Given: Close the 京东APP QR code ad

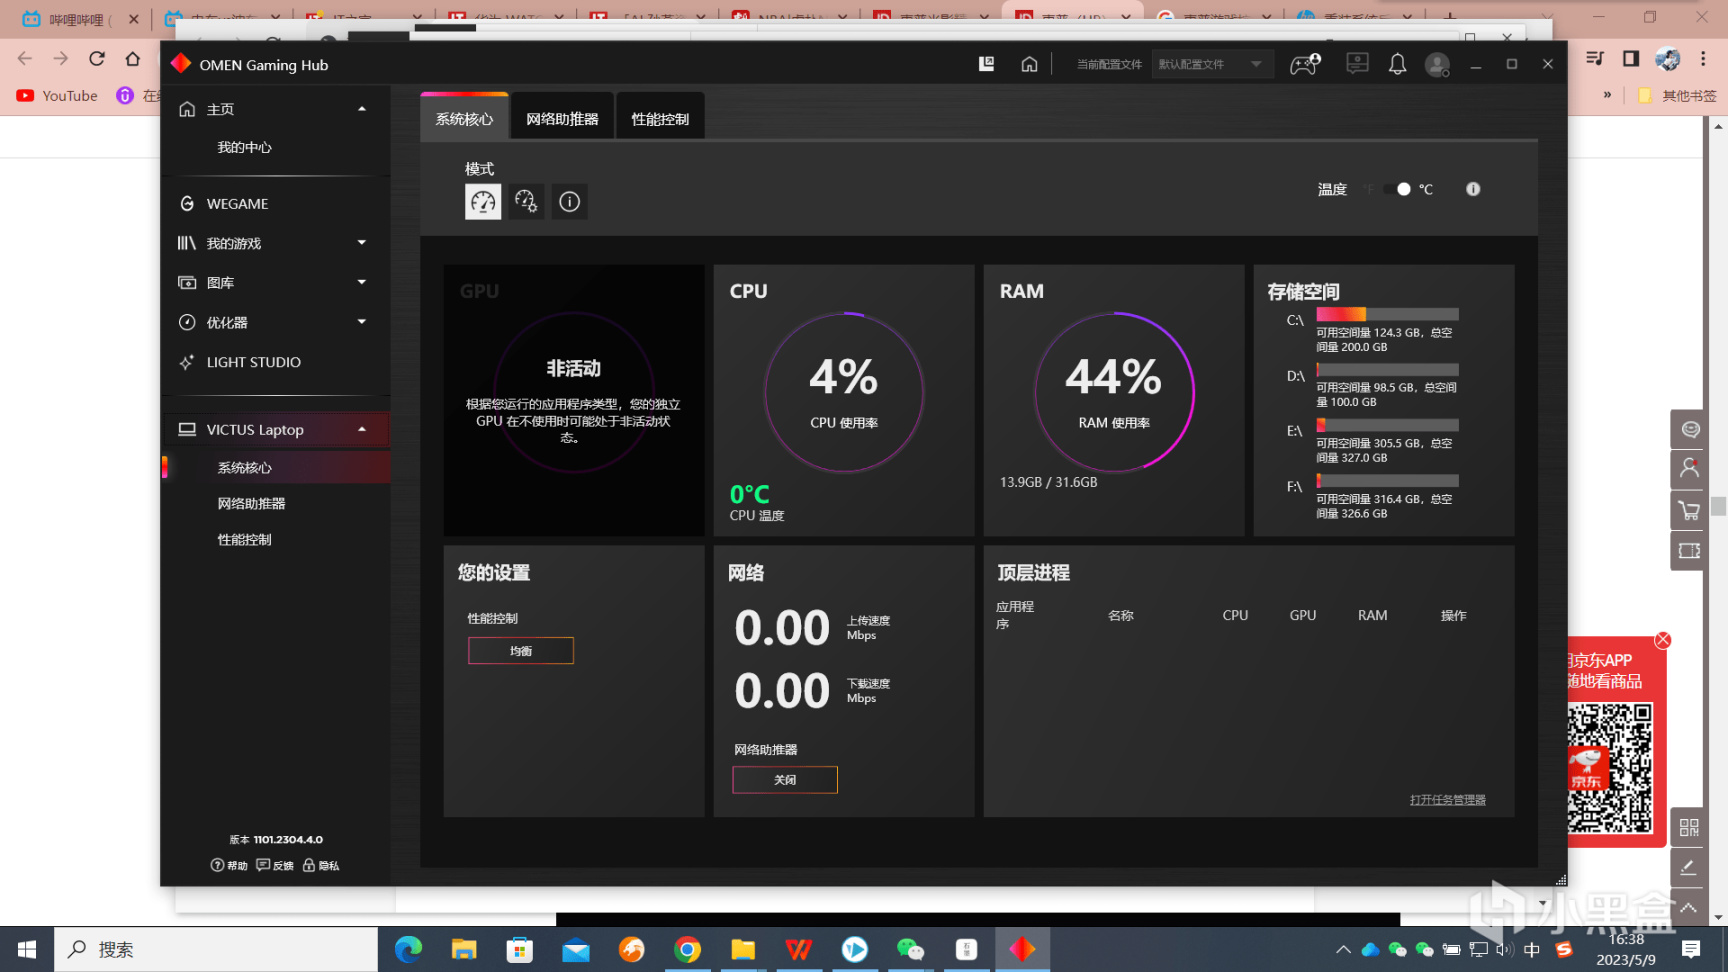Looking at the screenshot, I should pyautogui.click(x=1663, y=640).
